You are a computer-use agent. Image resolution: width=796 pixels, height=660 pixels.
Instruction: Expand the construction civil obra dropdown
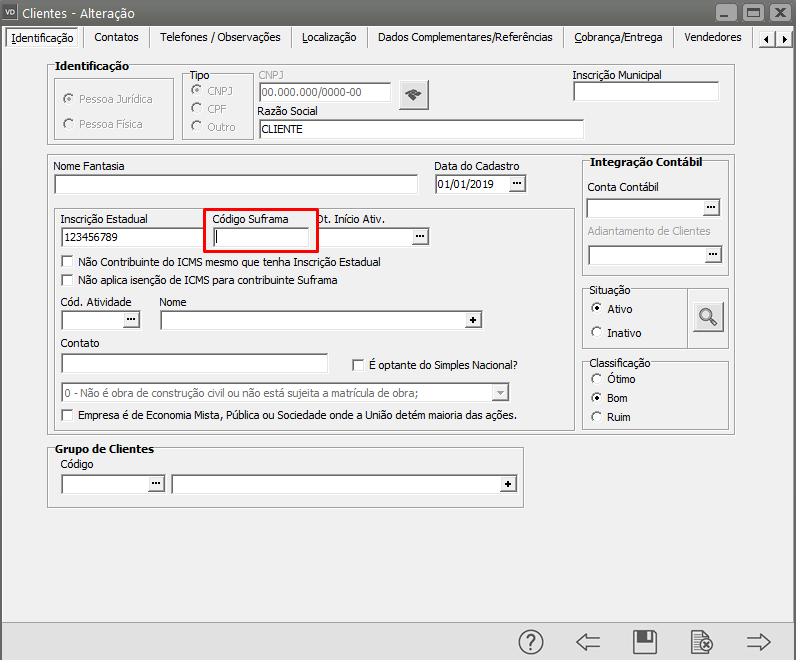click(502, 392)
